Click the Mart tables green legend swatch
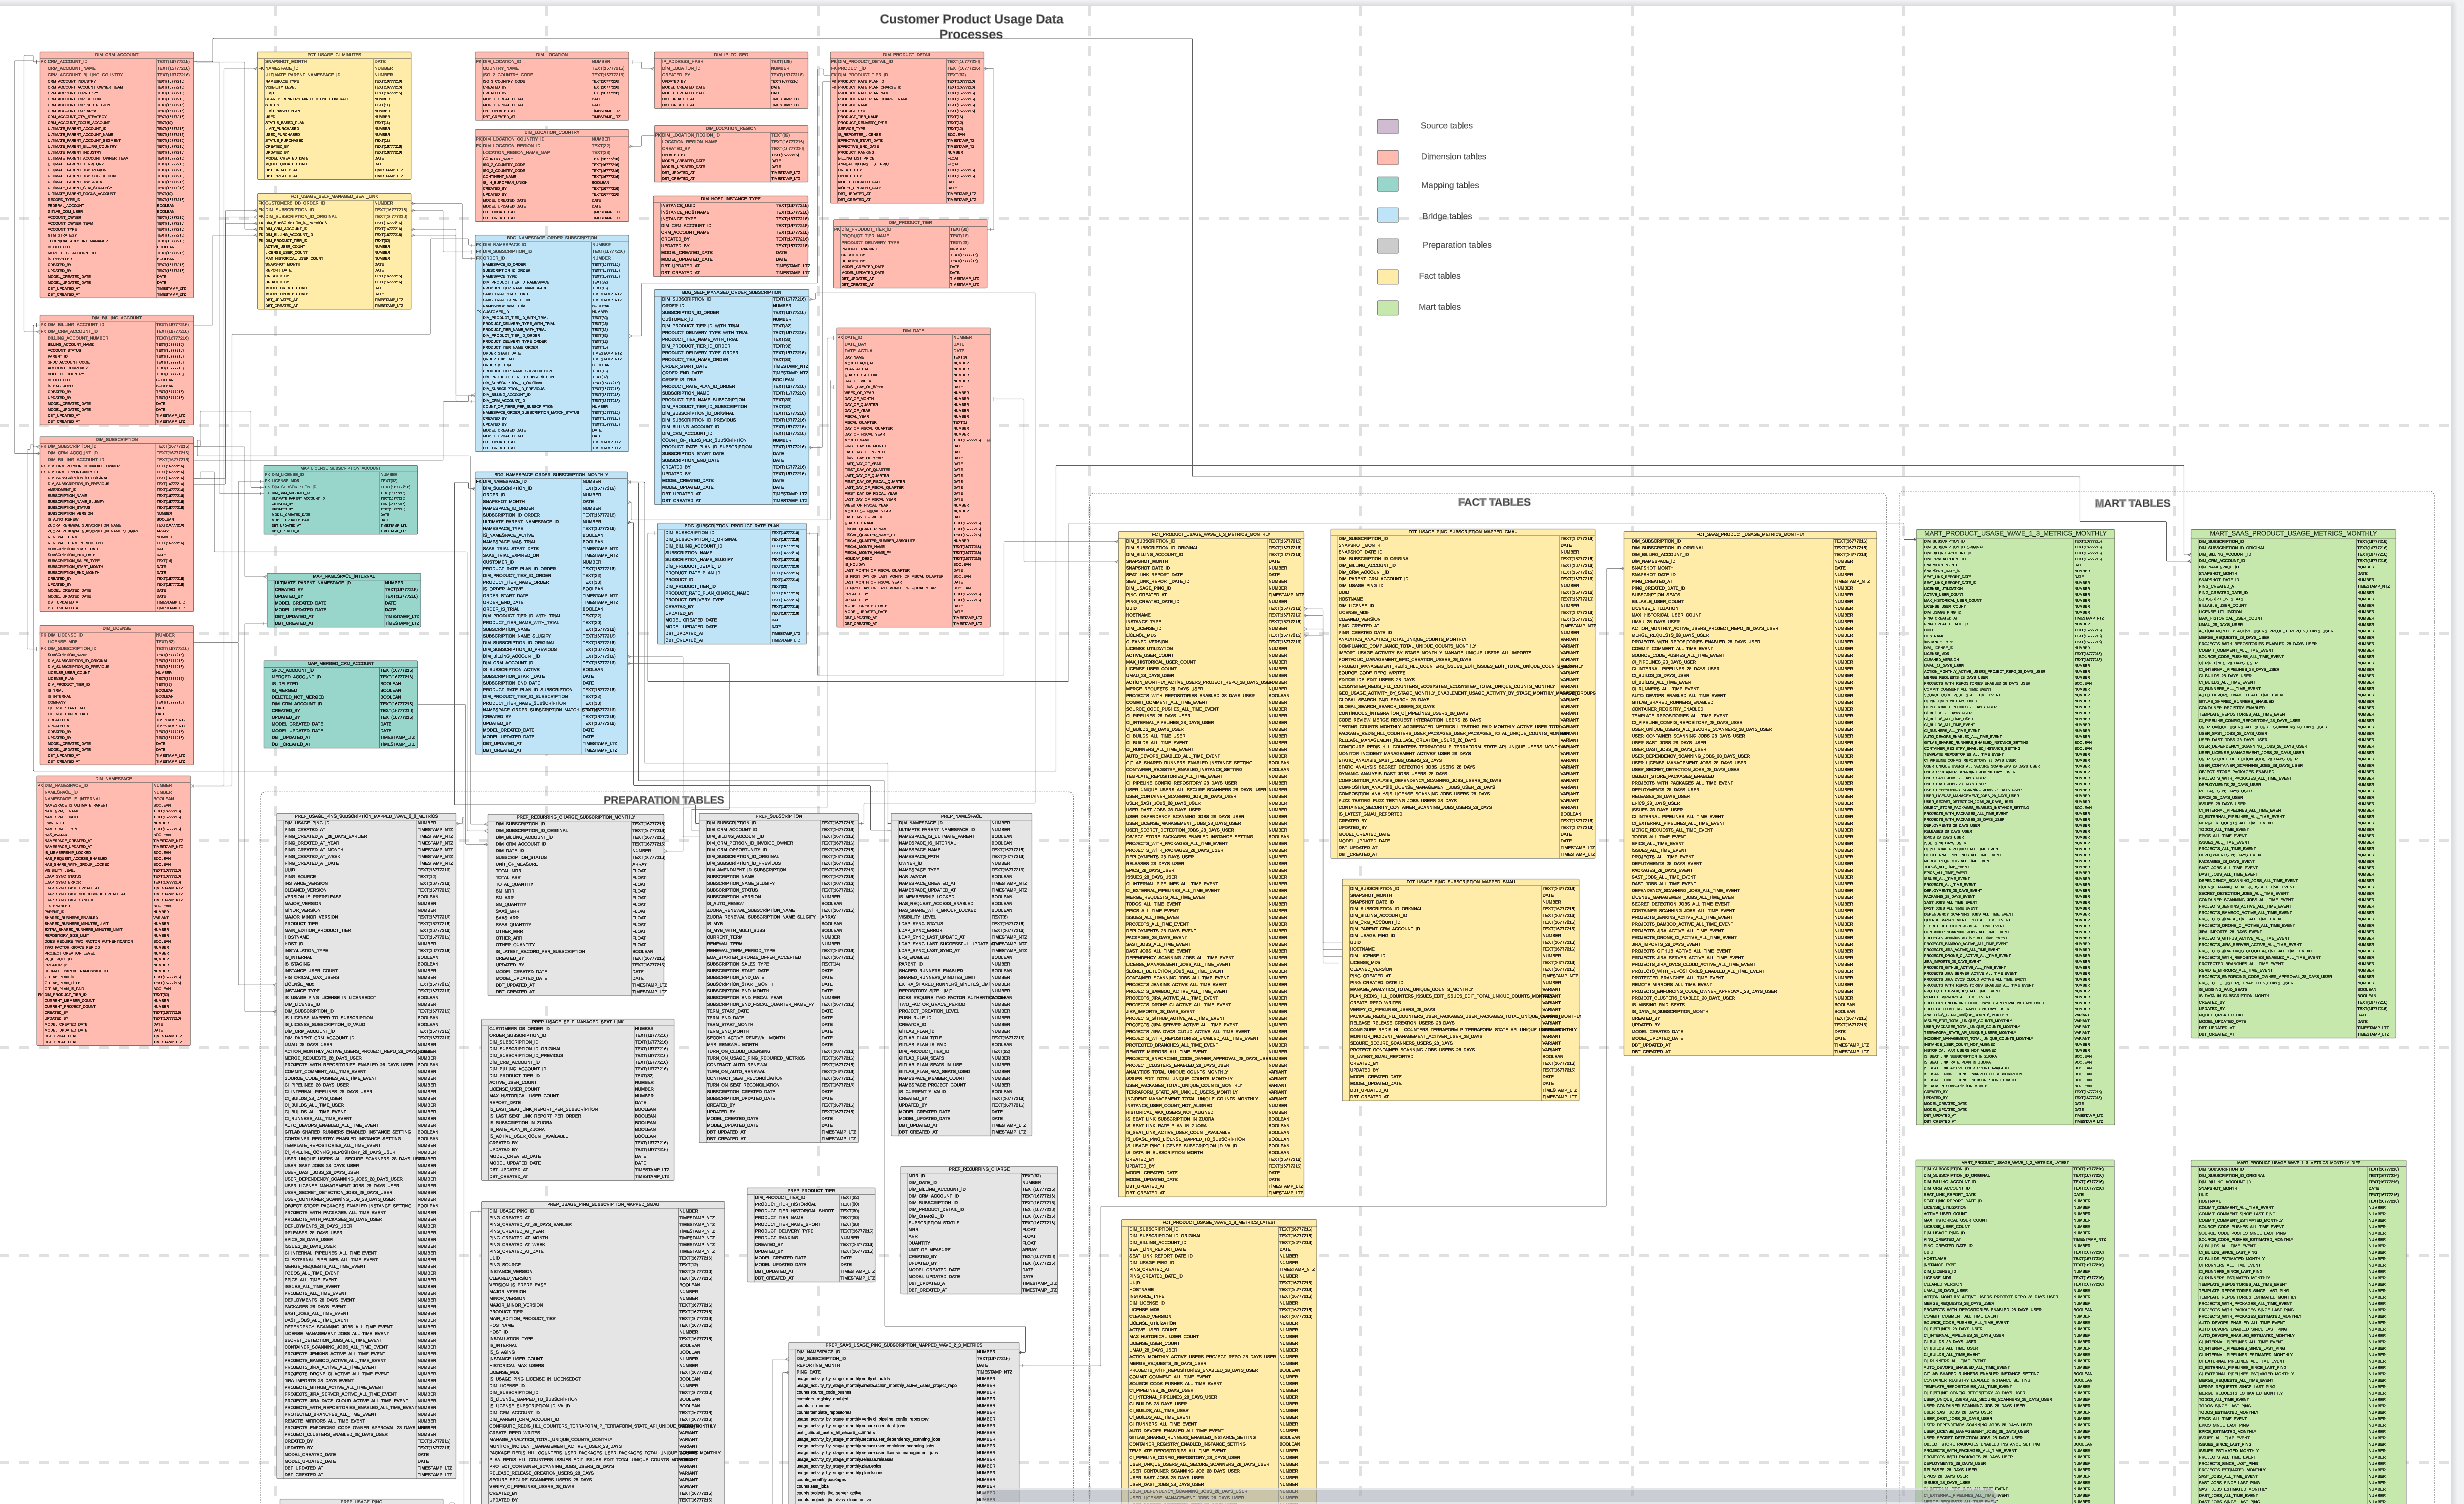2464x1504 pixels. point(1387,307)
